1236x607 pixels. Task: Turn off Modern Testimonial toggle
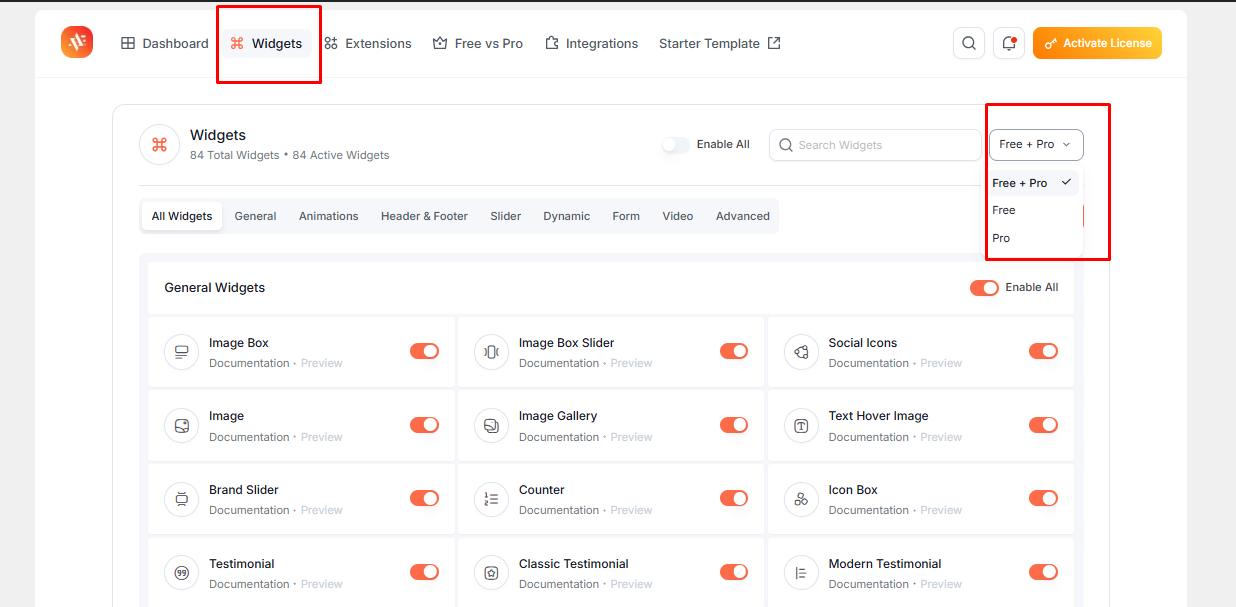pos(1043,572)
